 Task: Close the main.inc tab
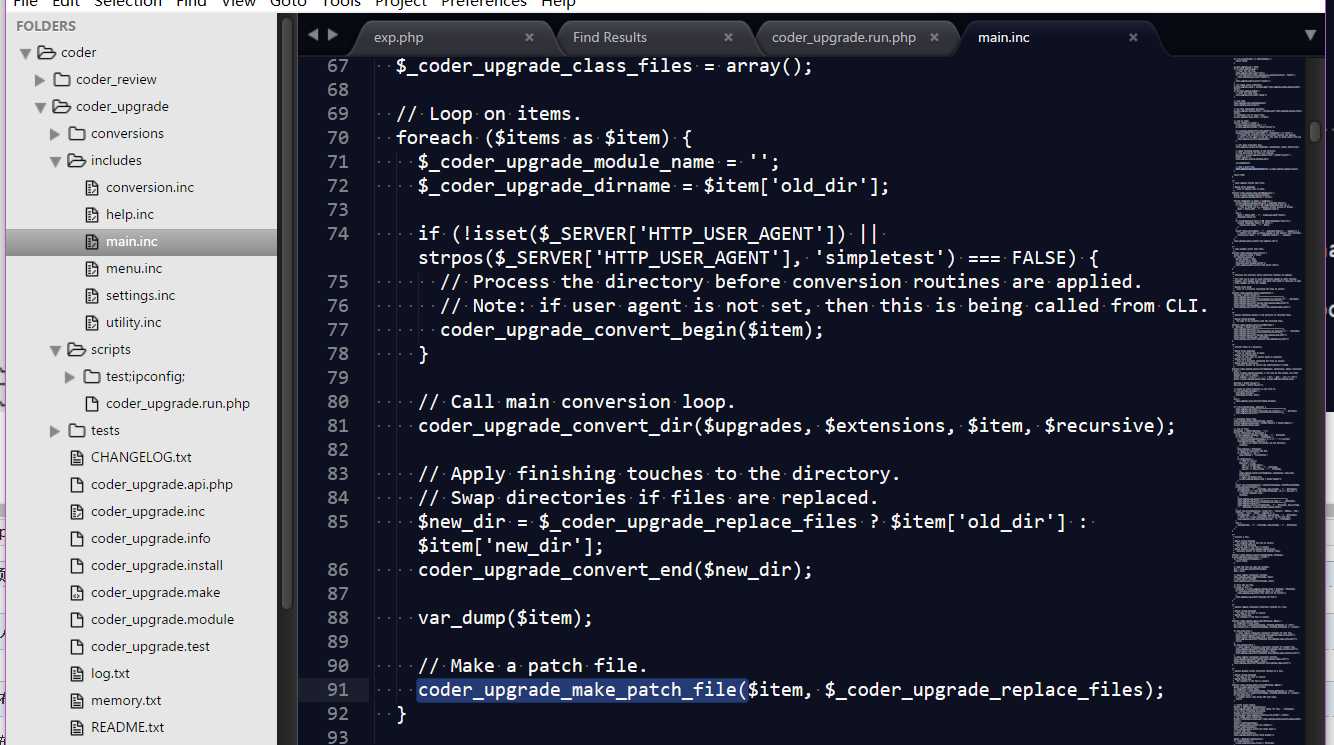click(1133, 37)
